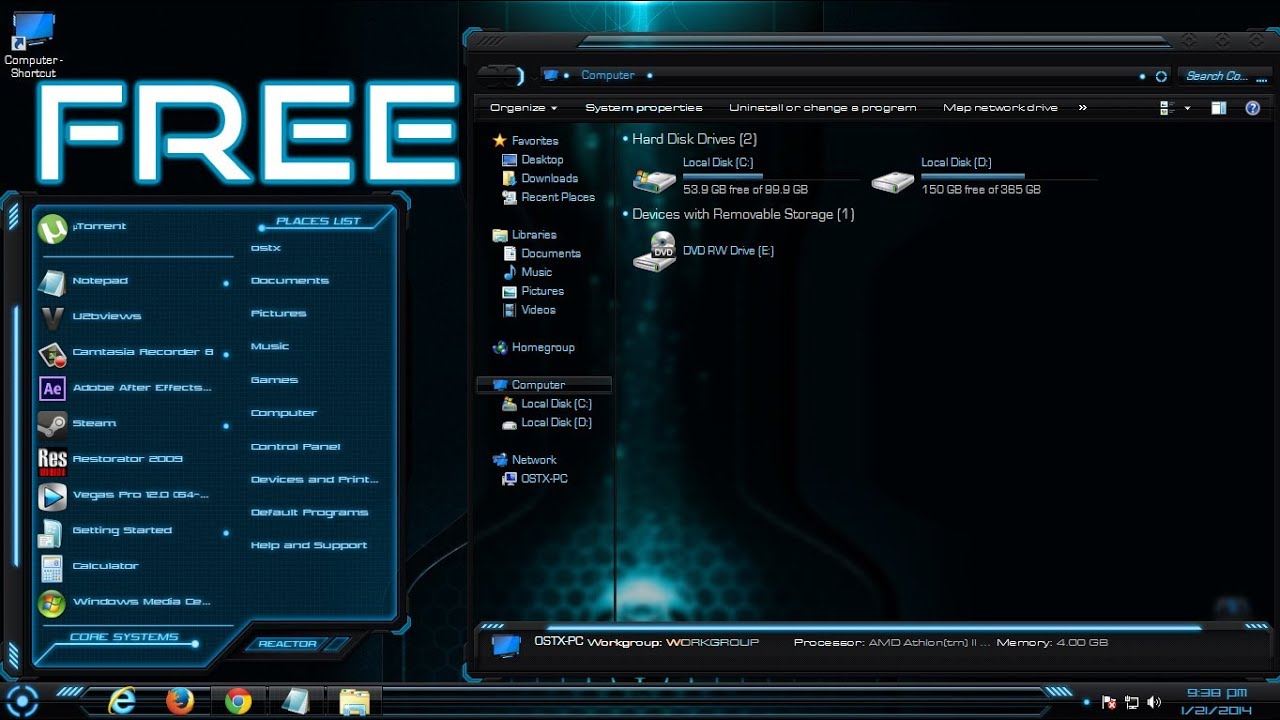Expand the Steam jump list arrow
The height and width of the screenshot is (720, 1280).
click(x=226, y=425)
